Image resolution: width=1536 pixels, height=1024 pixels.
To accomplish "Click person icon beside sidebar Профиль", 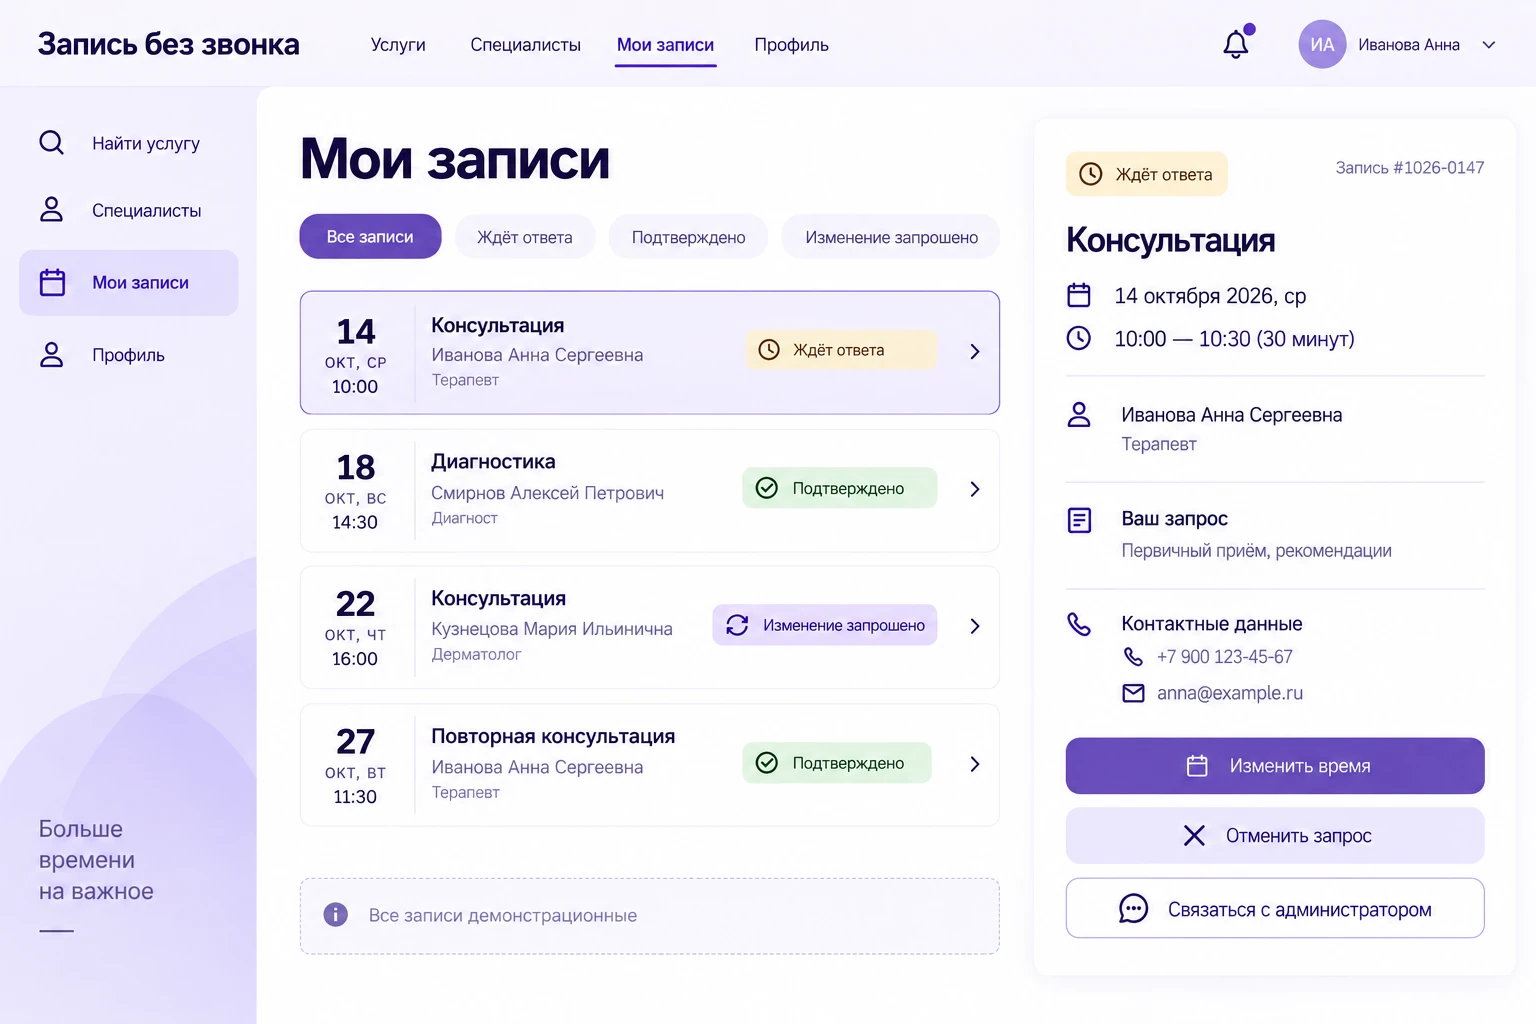I will (x=52, y=355).
